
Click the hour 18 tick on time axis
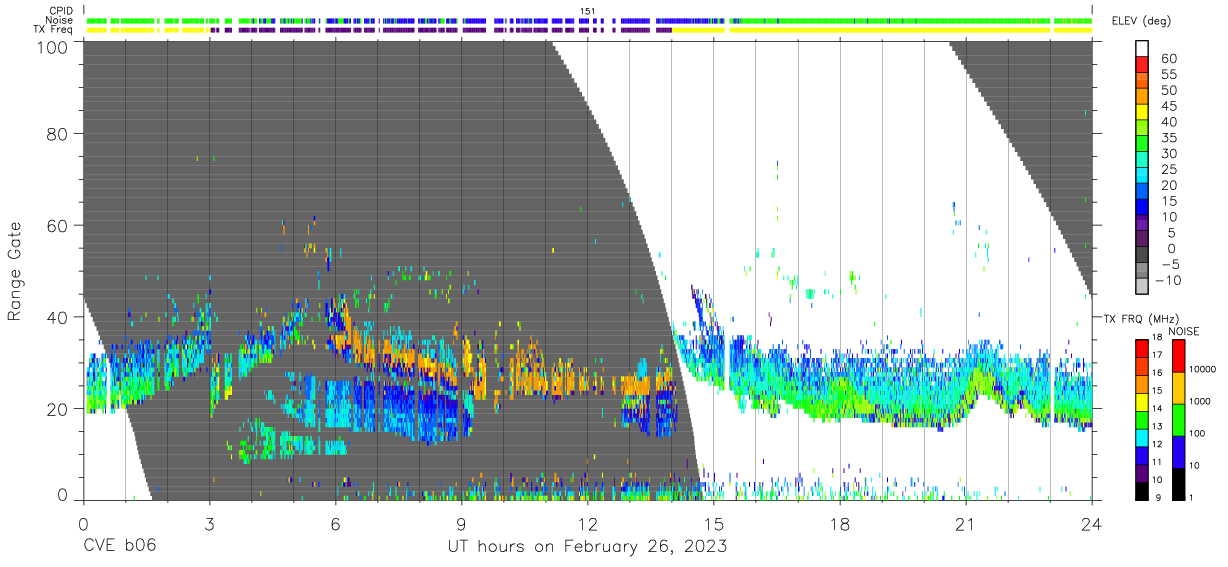pos(840,523)
